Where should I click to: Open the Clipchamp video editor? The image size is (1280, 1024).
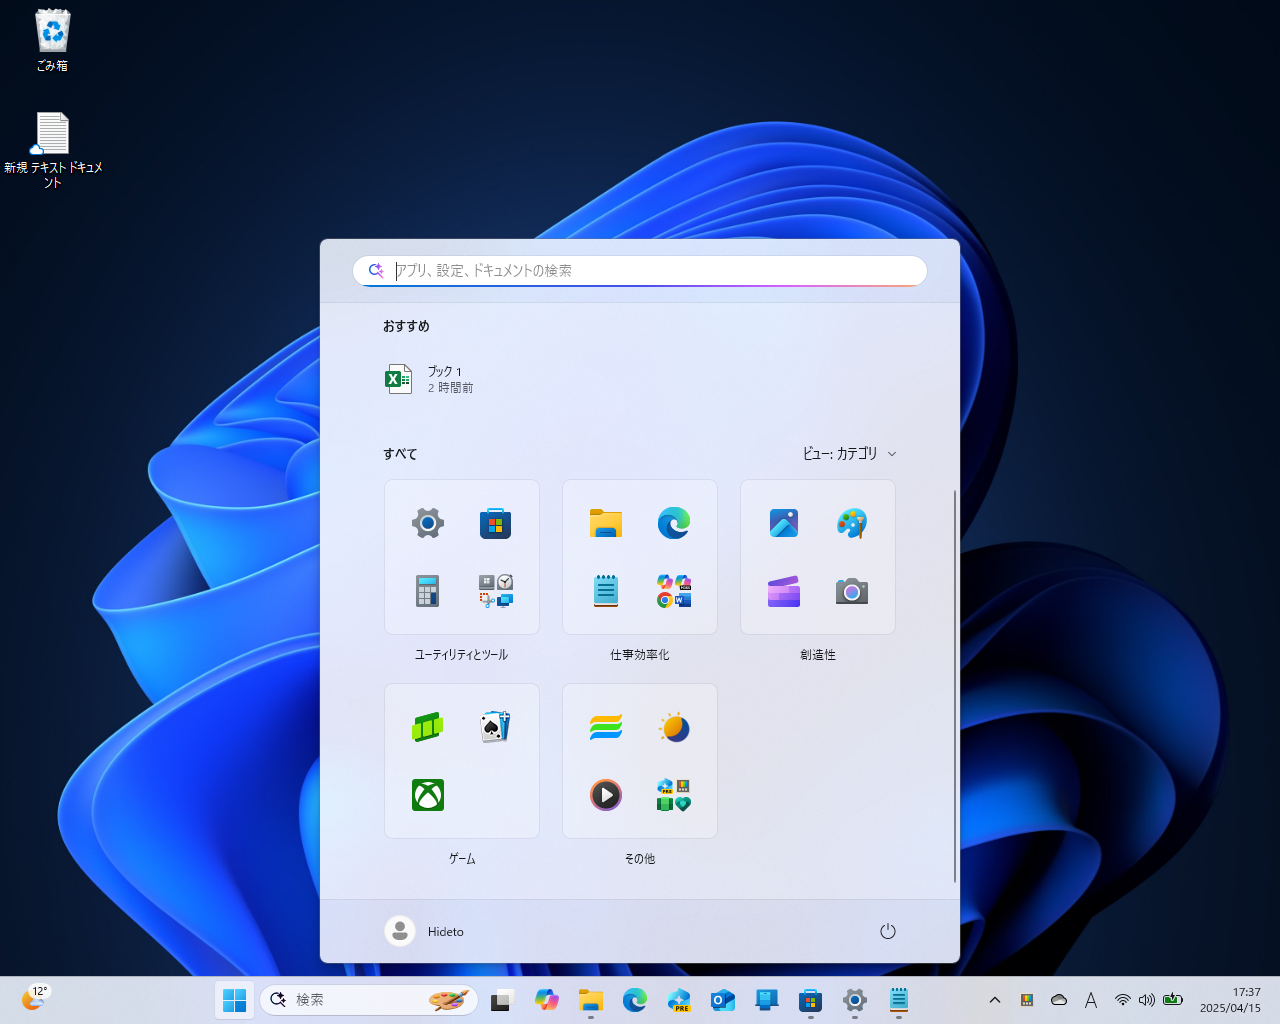784,591
